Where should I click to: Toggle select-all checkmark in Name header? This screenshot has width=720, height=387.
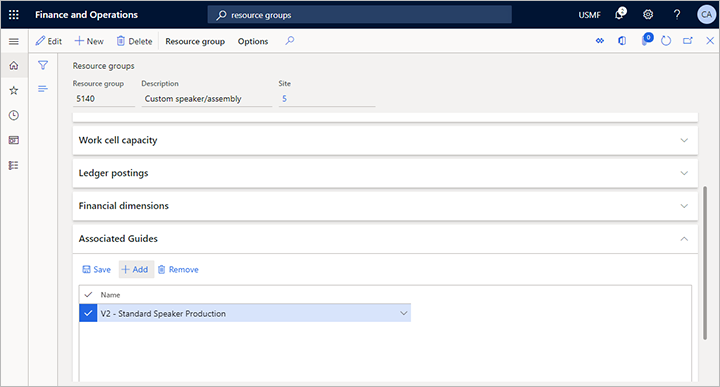(x=88, y=295)
